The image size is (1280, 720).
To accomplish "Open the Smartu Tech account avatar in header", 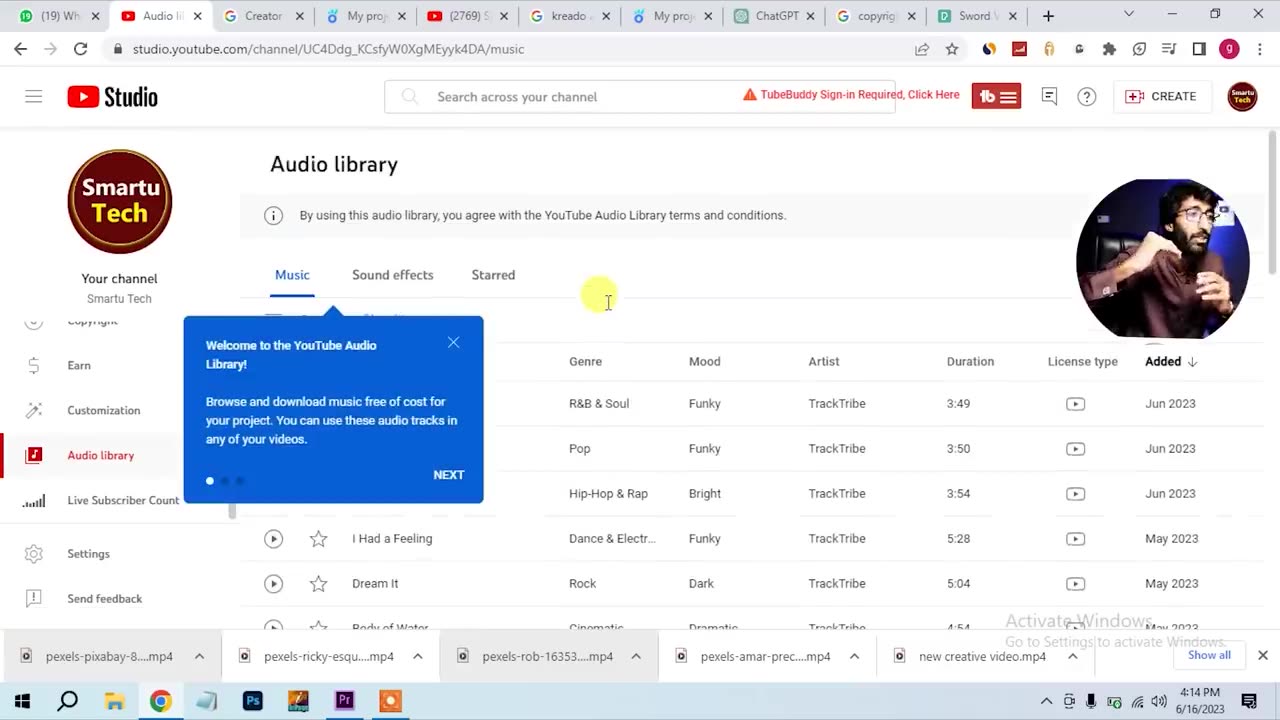I will tap(1242, 96).
